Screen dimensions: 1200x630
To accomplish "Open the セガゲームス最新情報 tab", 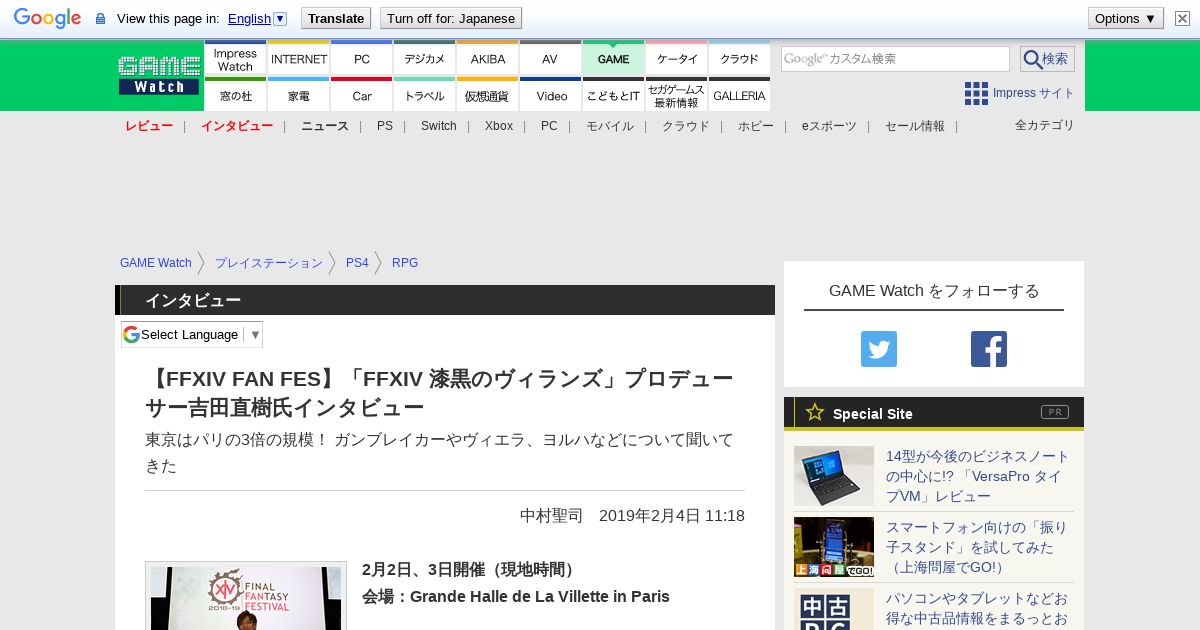I will click(x=677, y=94).
